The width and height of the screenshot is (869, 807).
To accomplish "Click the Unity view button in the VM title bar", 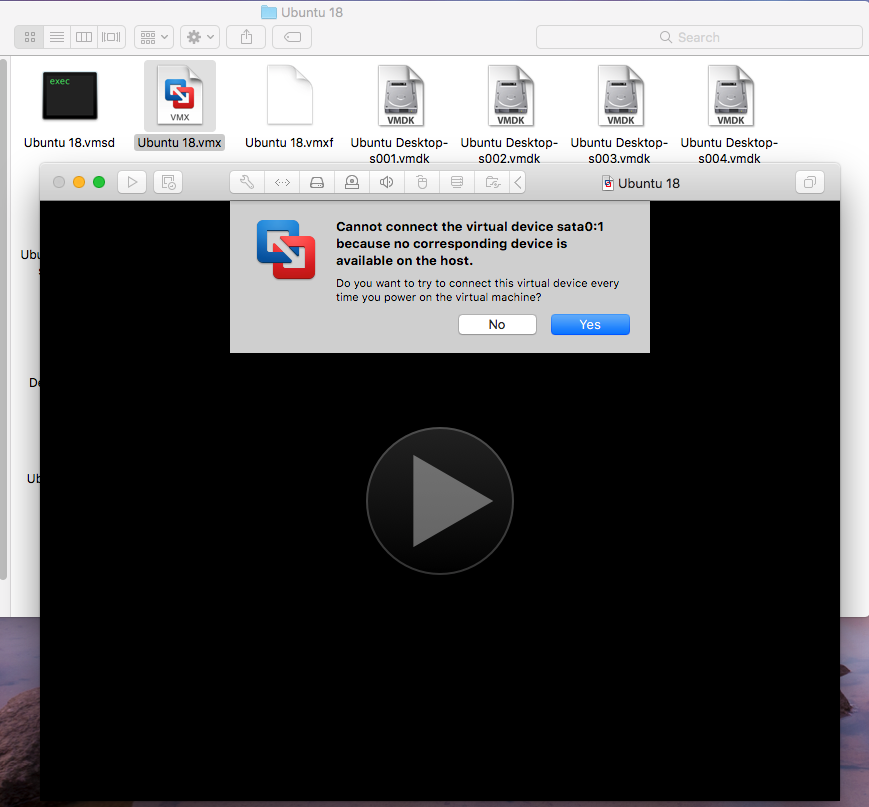I will click(810, 182).
